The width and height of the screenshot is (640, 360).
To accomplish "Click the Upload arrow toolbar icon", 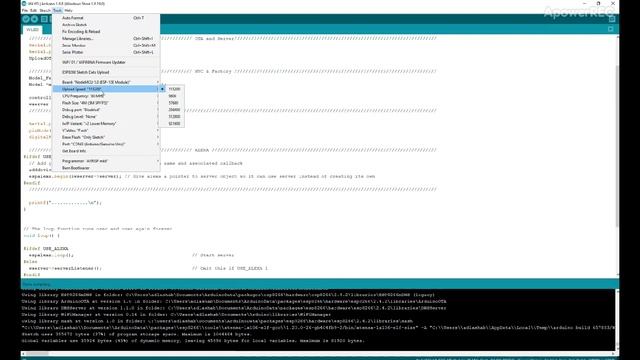I will click(35, 19).
